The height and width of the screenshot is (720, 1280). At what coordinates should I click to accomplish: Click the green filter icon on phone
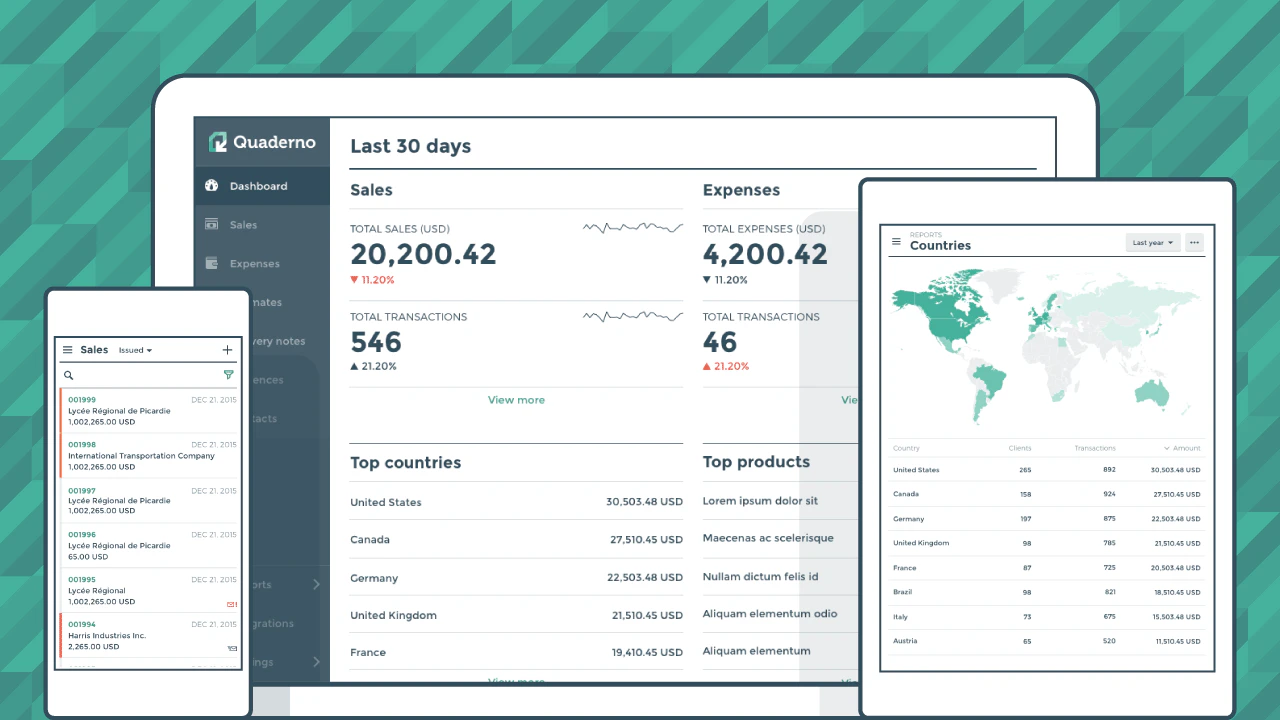pyautogui.click(x=228, y=375)
